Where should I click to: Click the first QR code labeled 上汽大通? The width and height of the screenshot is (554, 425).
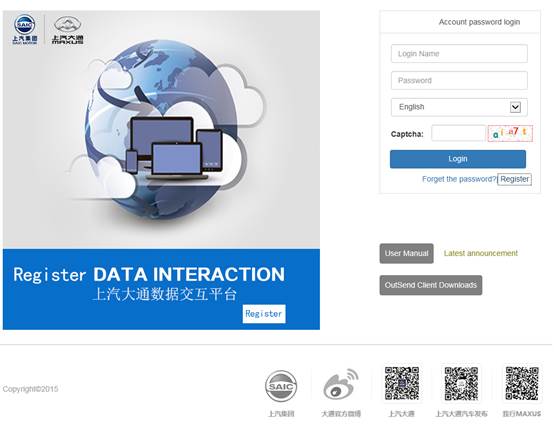click(x=402, y=384)
